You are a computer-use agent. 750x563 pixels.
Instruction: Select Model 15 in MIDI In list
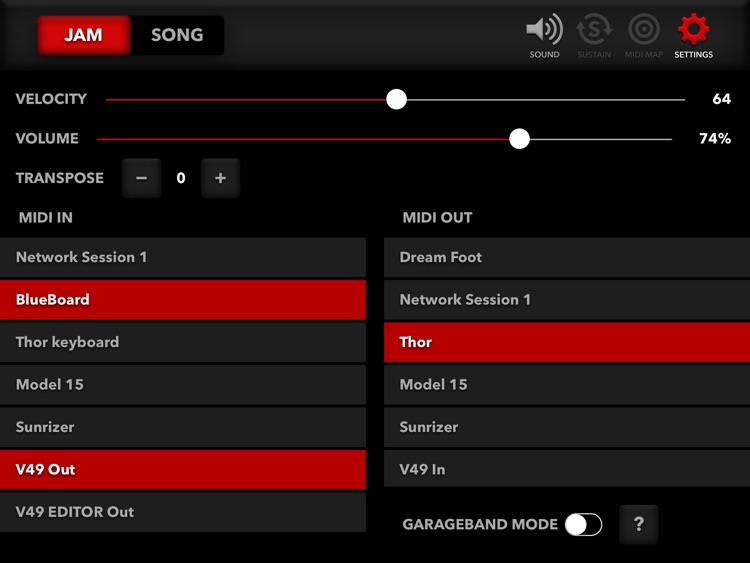tap(183, 385)
